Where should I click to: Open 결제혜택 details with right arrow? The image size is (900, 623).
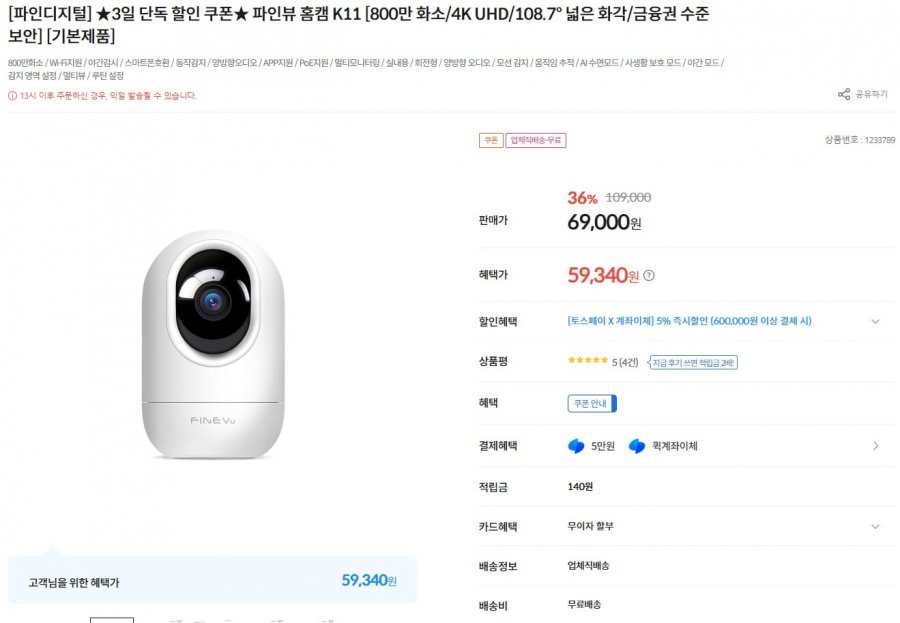point(875,446)
